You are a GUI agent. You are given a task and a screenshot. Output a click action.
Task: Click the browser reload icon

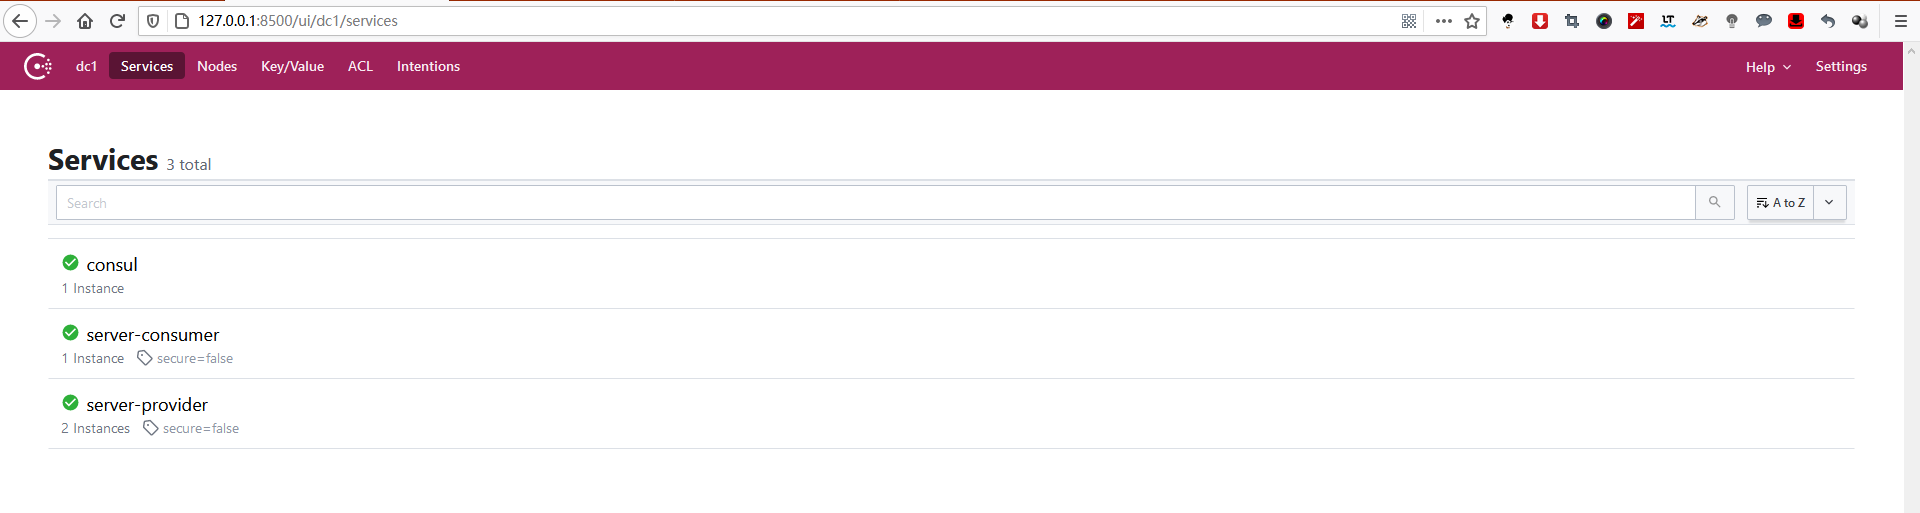point(117,21)
